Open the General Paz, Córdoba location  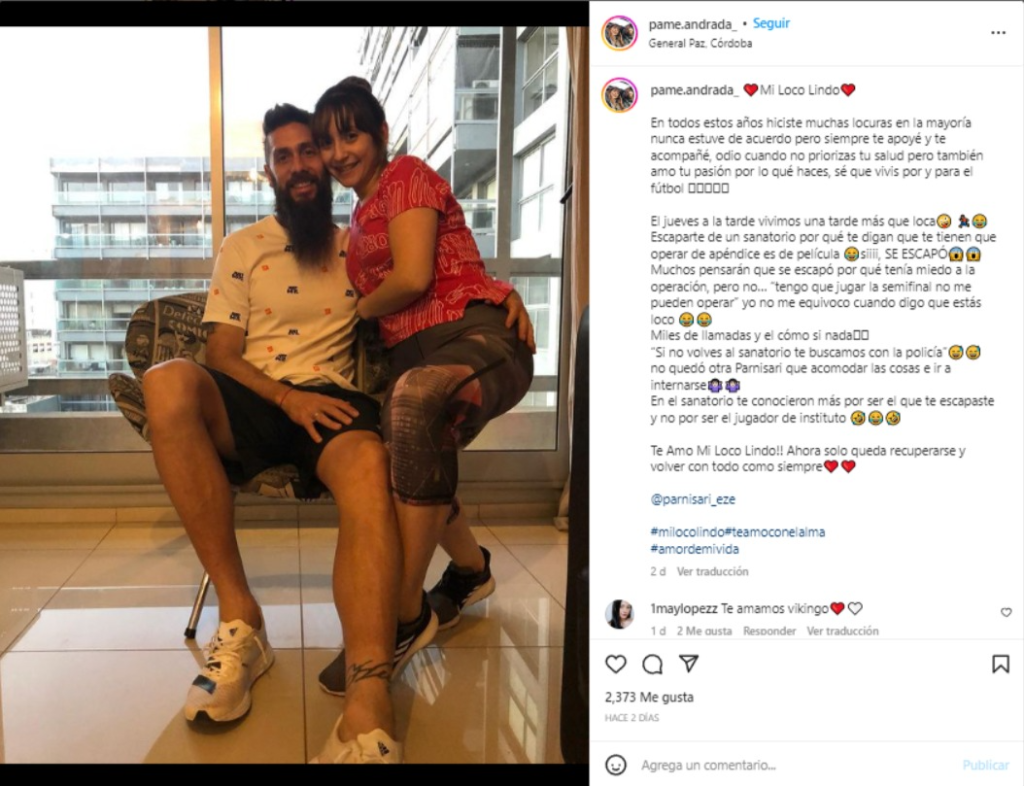pyautogui.click(x=700, y=43)
